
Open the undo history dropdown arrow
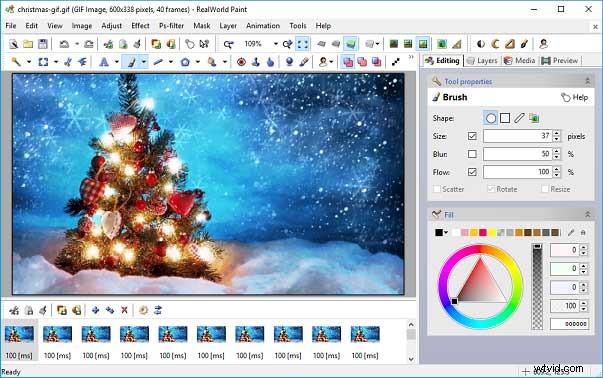click(77, 44)
